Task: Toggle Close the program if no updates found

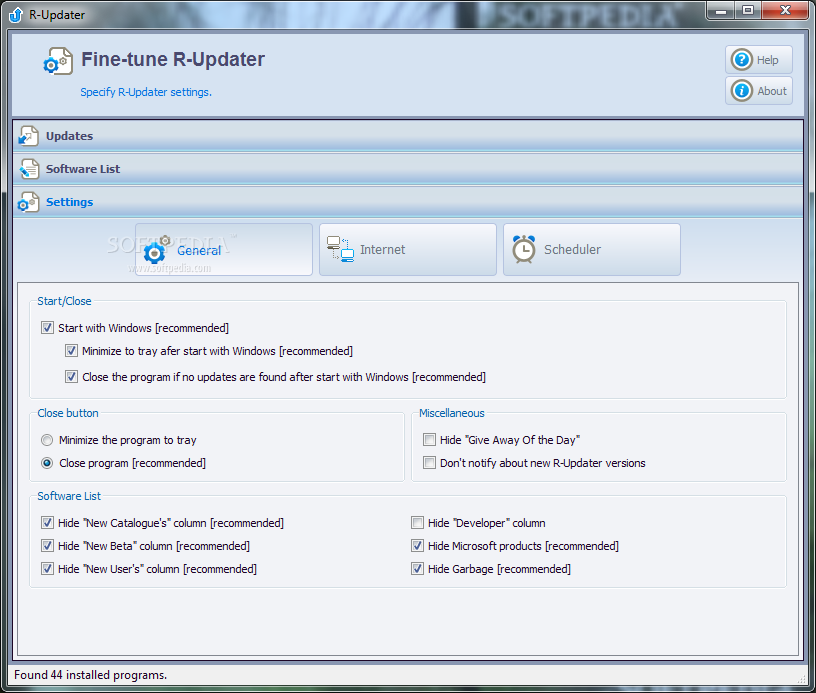Action: coord(71,377)
